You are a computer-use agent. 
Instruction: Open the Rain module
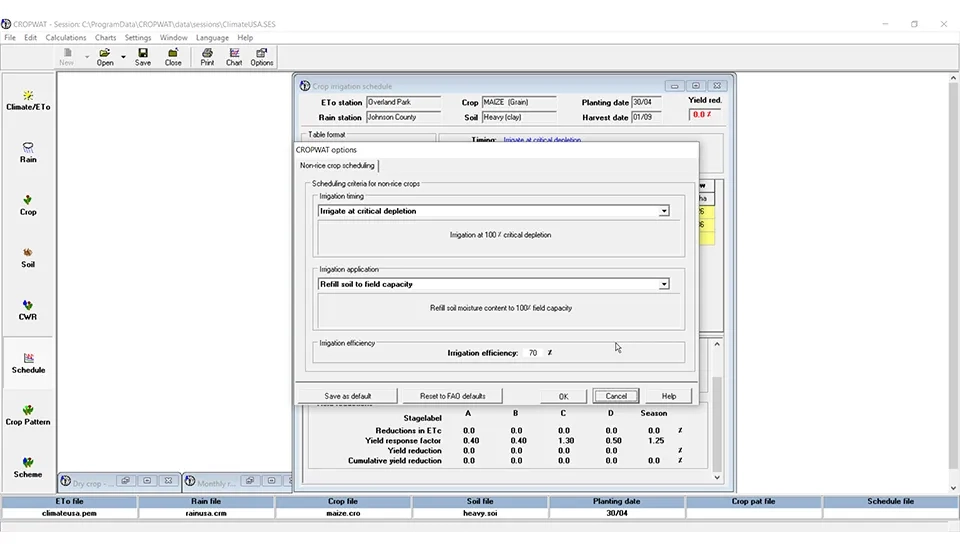(28, 152)
